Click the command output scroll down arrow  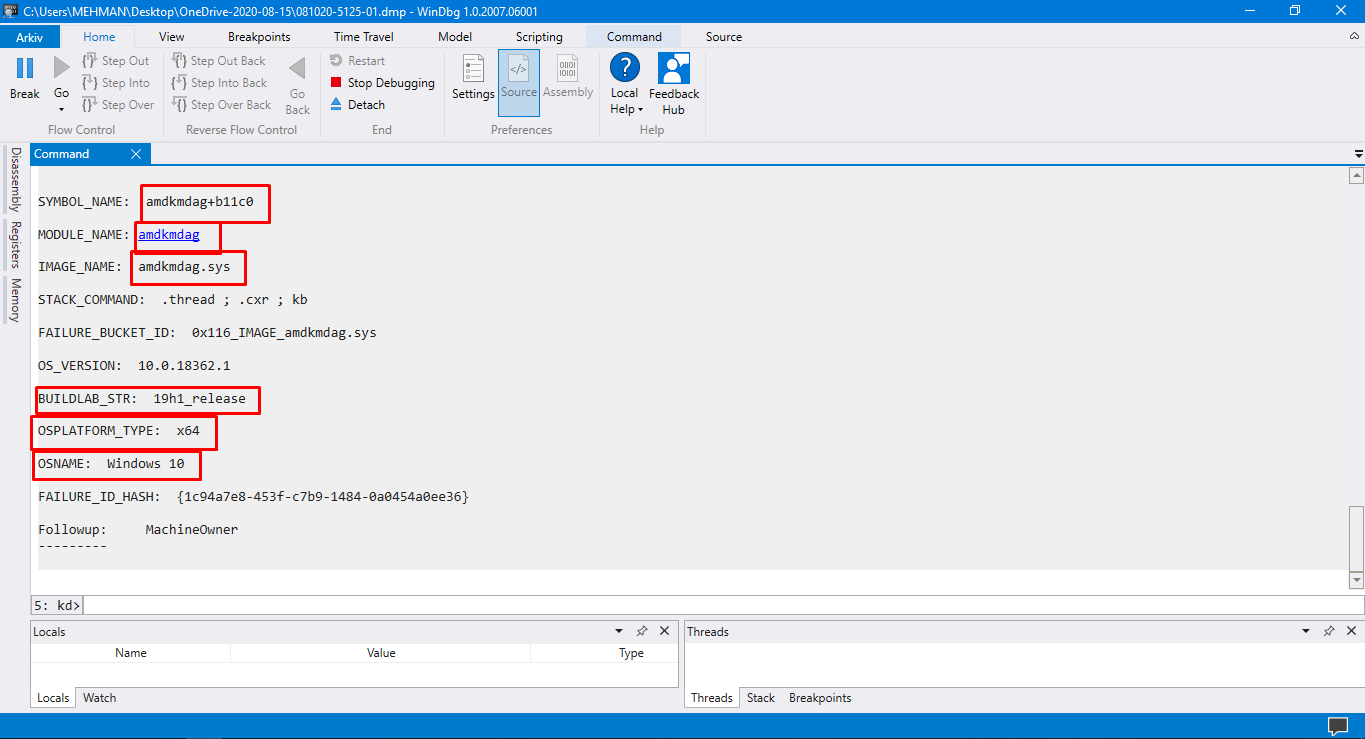click(1356, 580)
